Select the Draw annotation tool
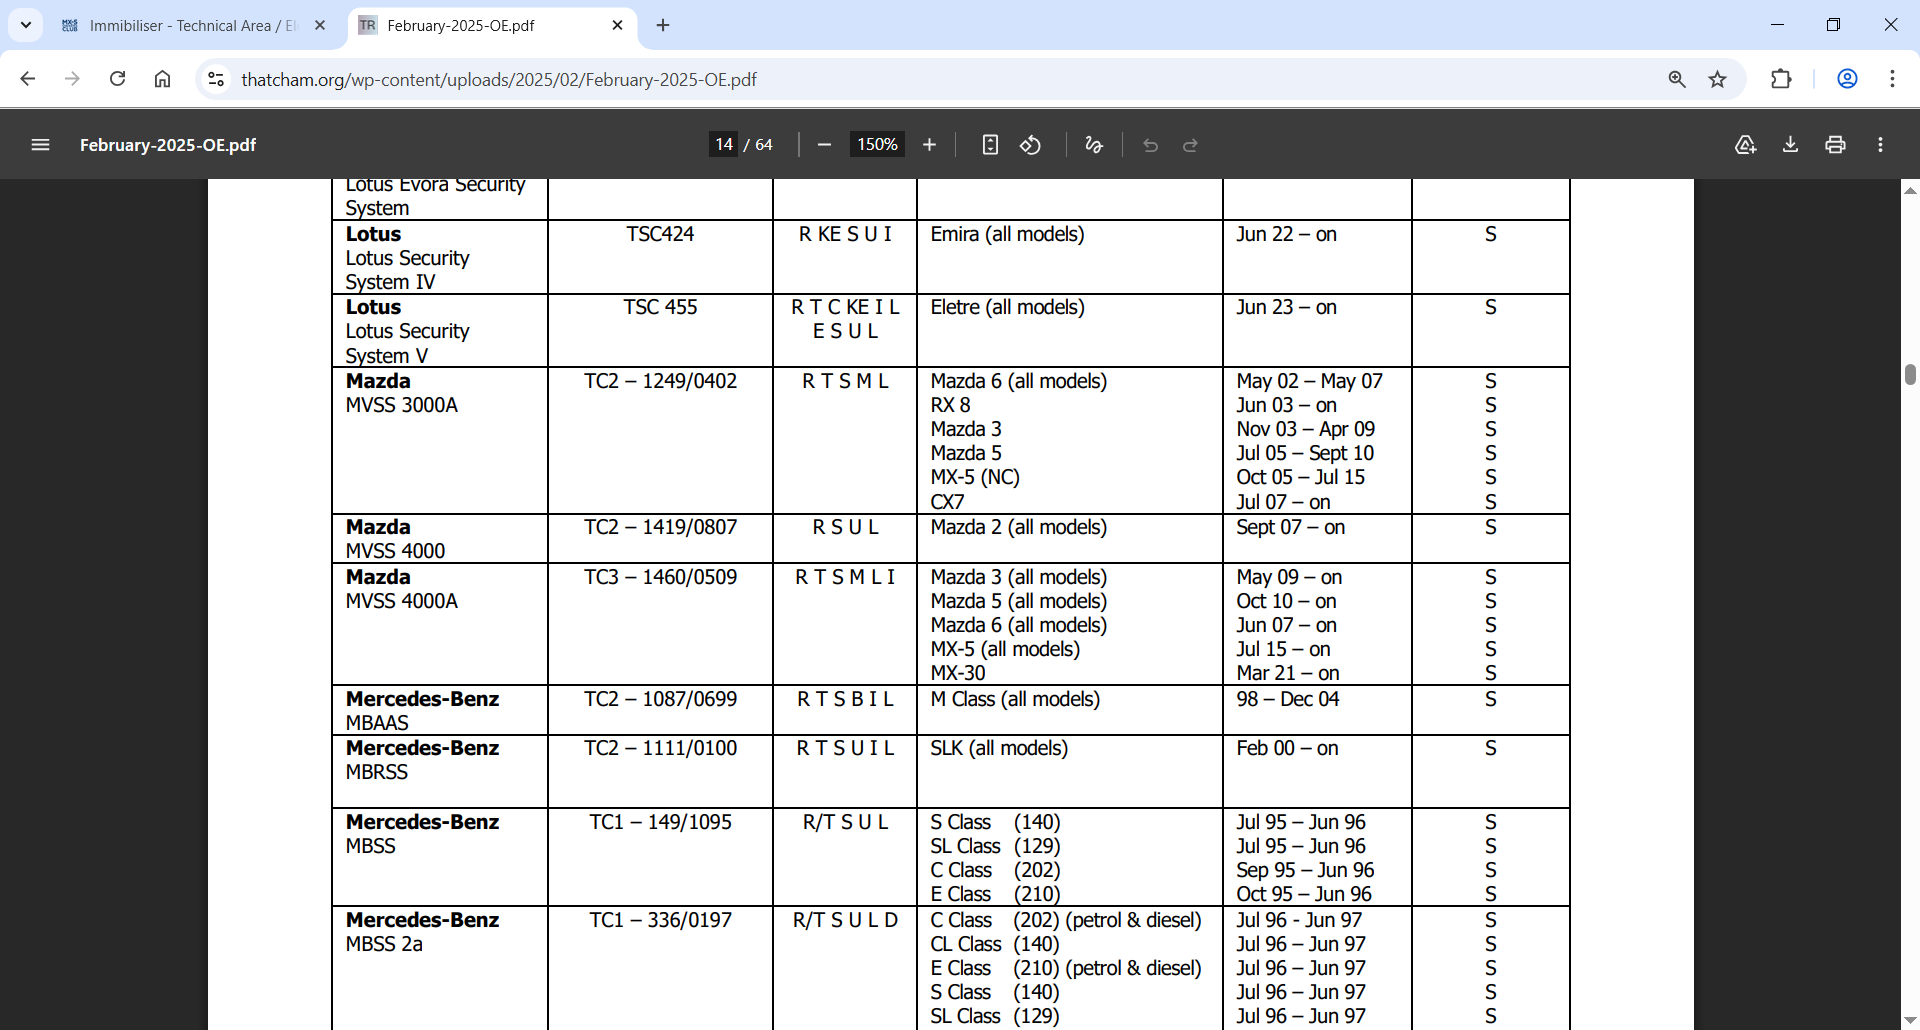 pos(1093,145)
